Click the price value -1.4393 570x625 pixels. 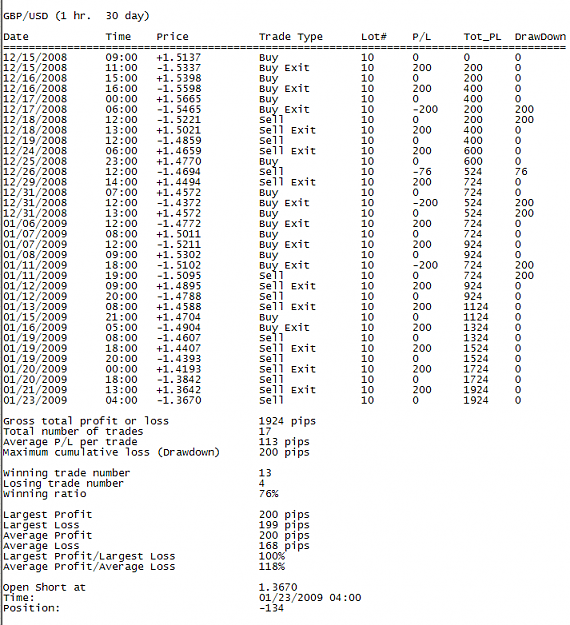179,359
